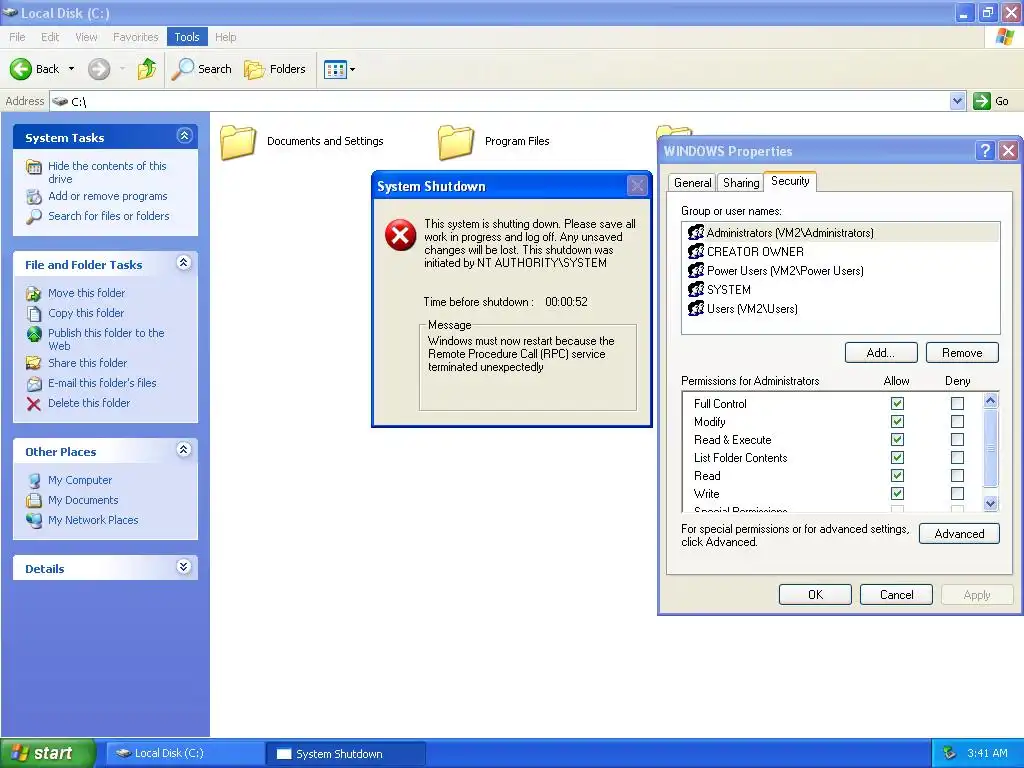Expand the Details panel
The width and height of the screenshot is (1024, 768).
click(x=184, y=566)
